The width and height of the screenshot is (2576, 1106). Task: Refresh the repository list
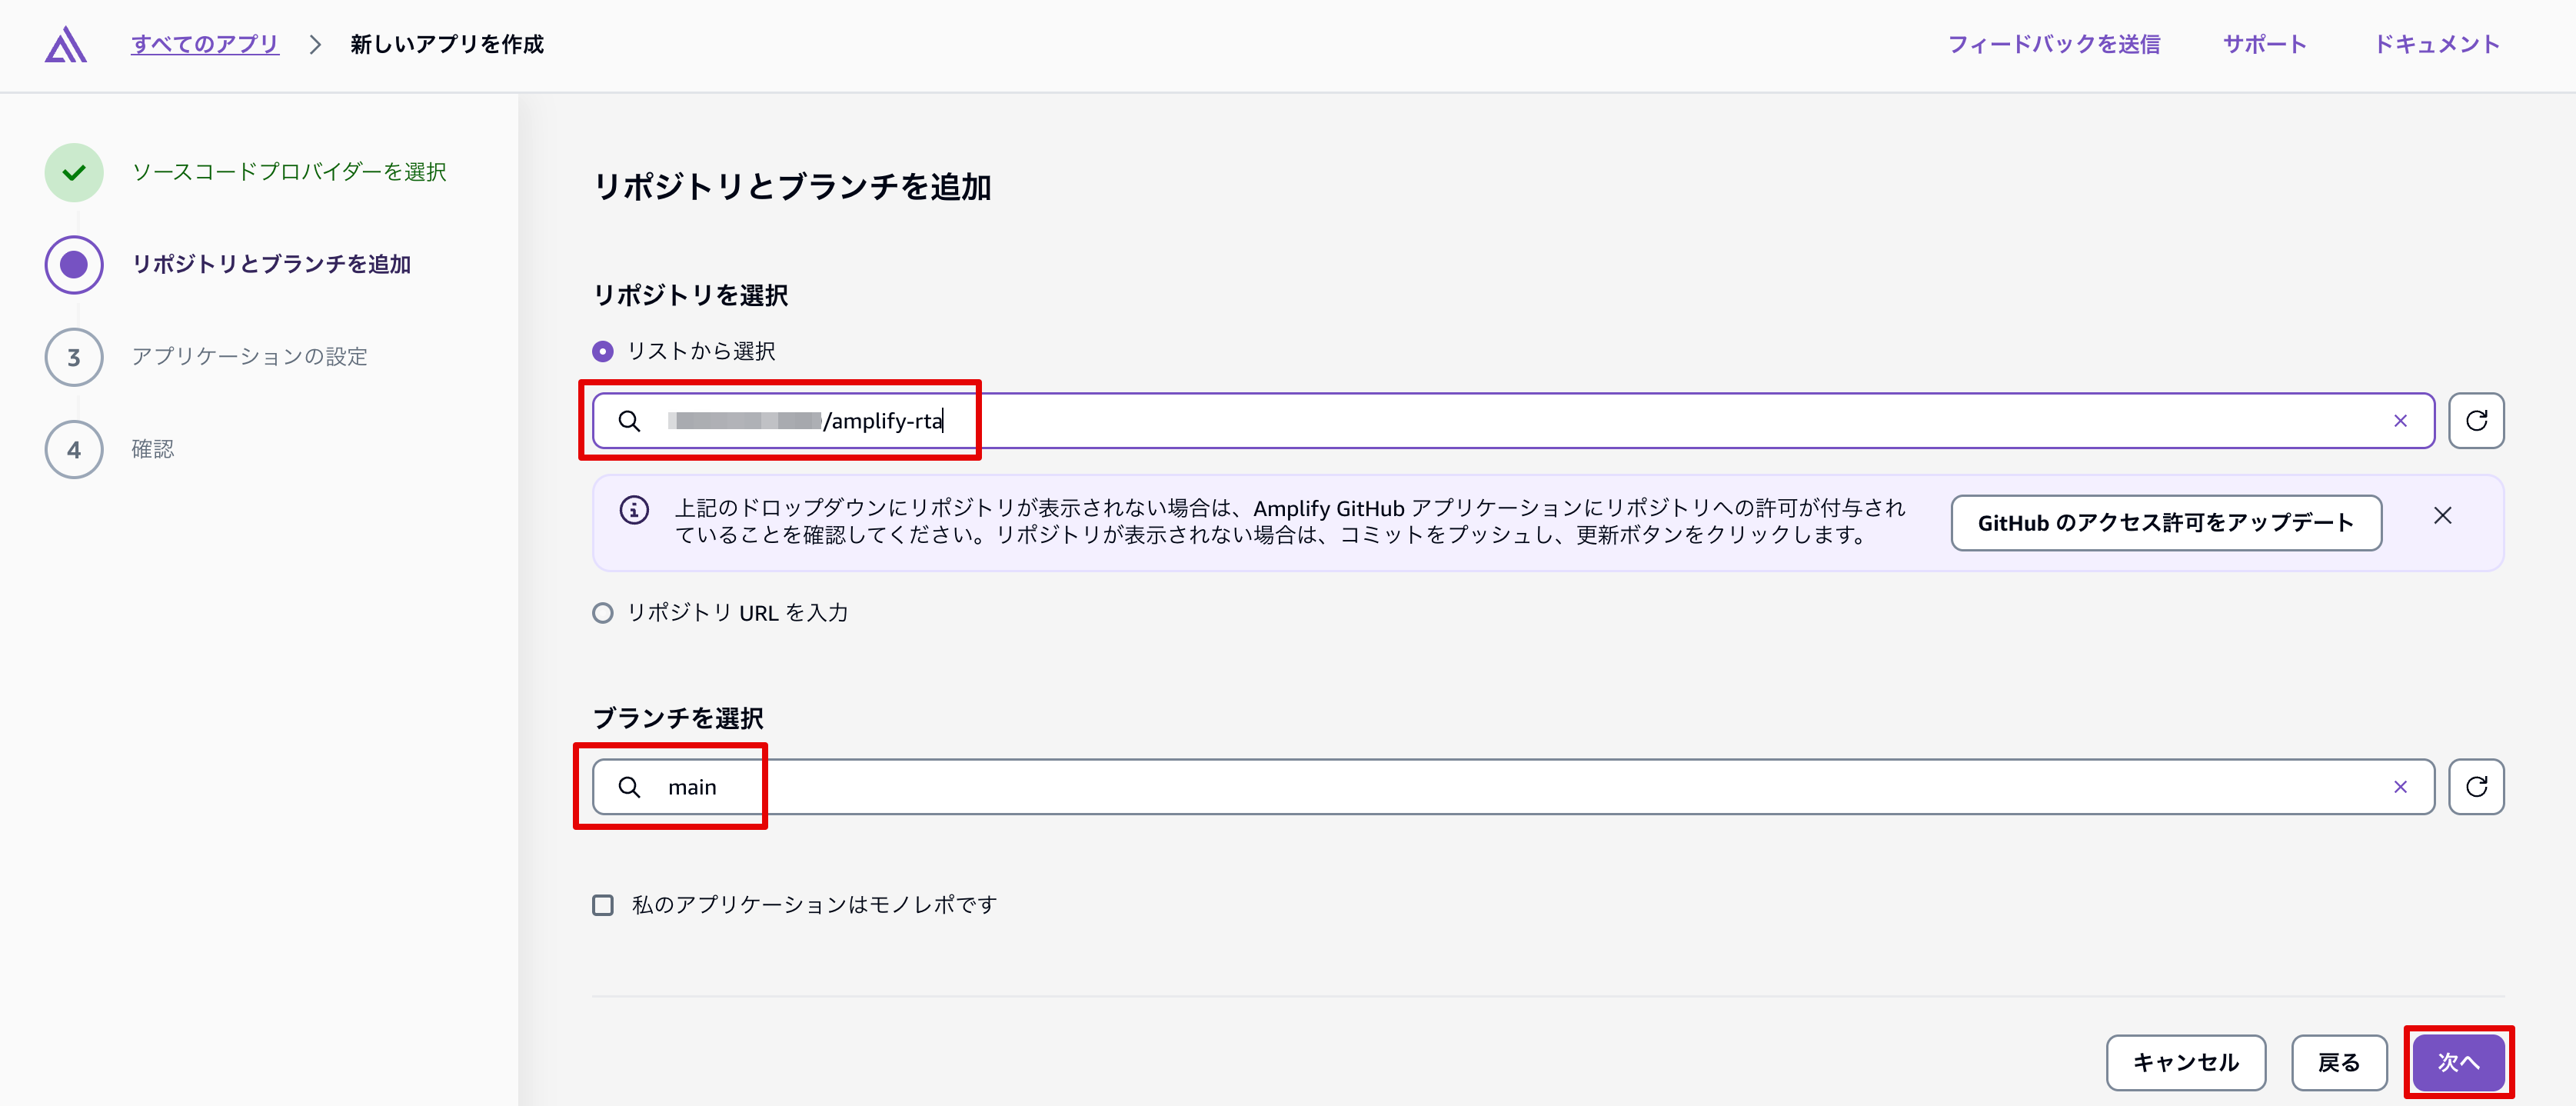coord(2475,421)
